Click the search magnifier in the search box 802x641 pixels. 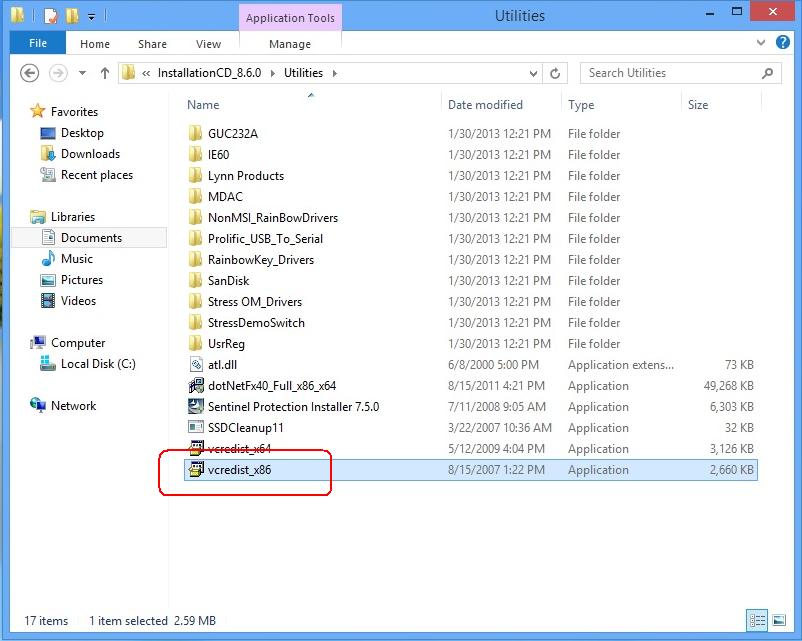[x=766, y=73]
